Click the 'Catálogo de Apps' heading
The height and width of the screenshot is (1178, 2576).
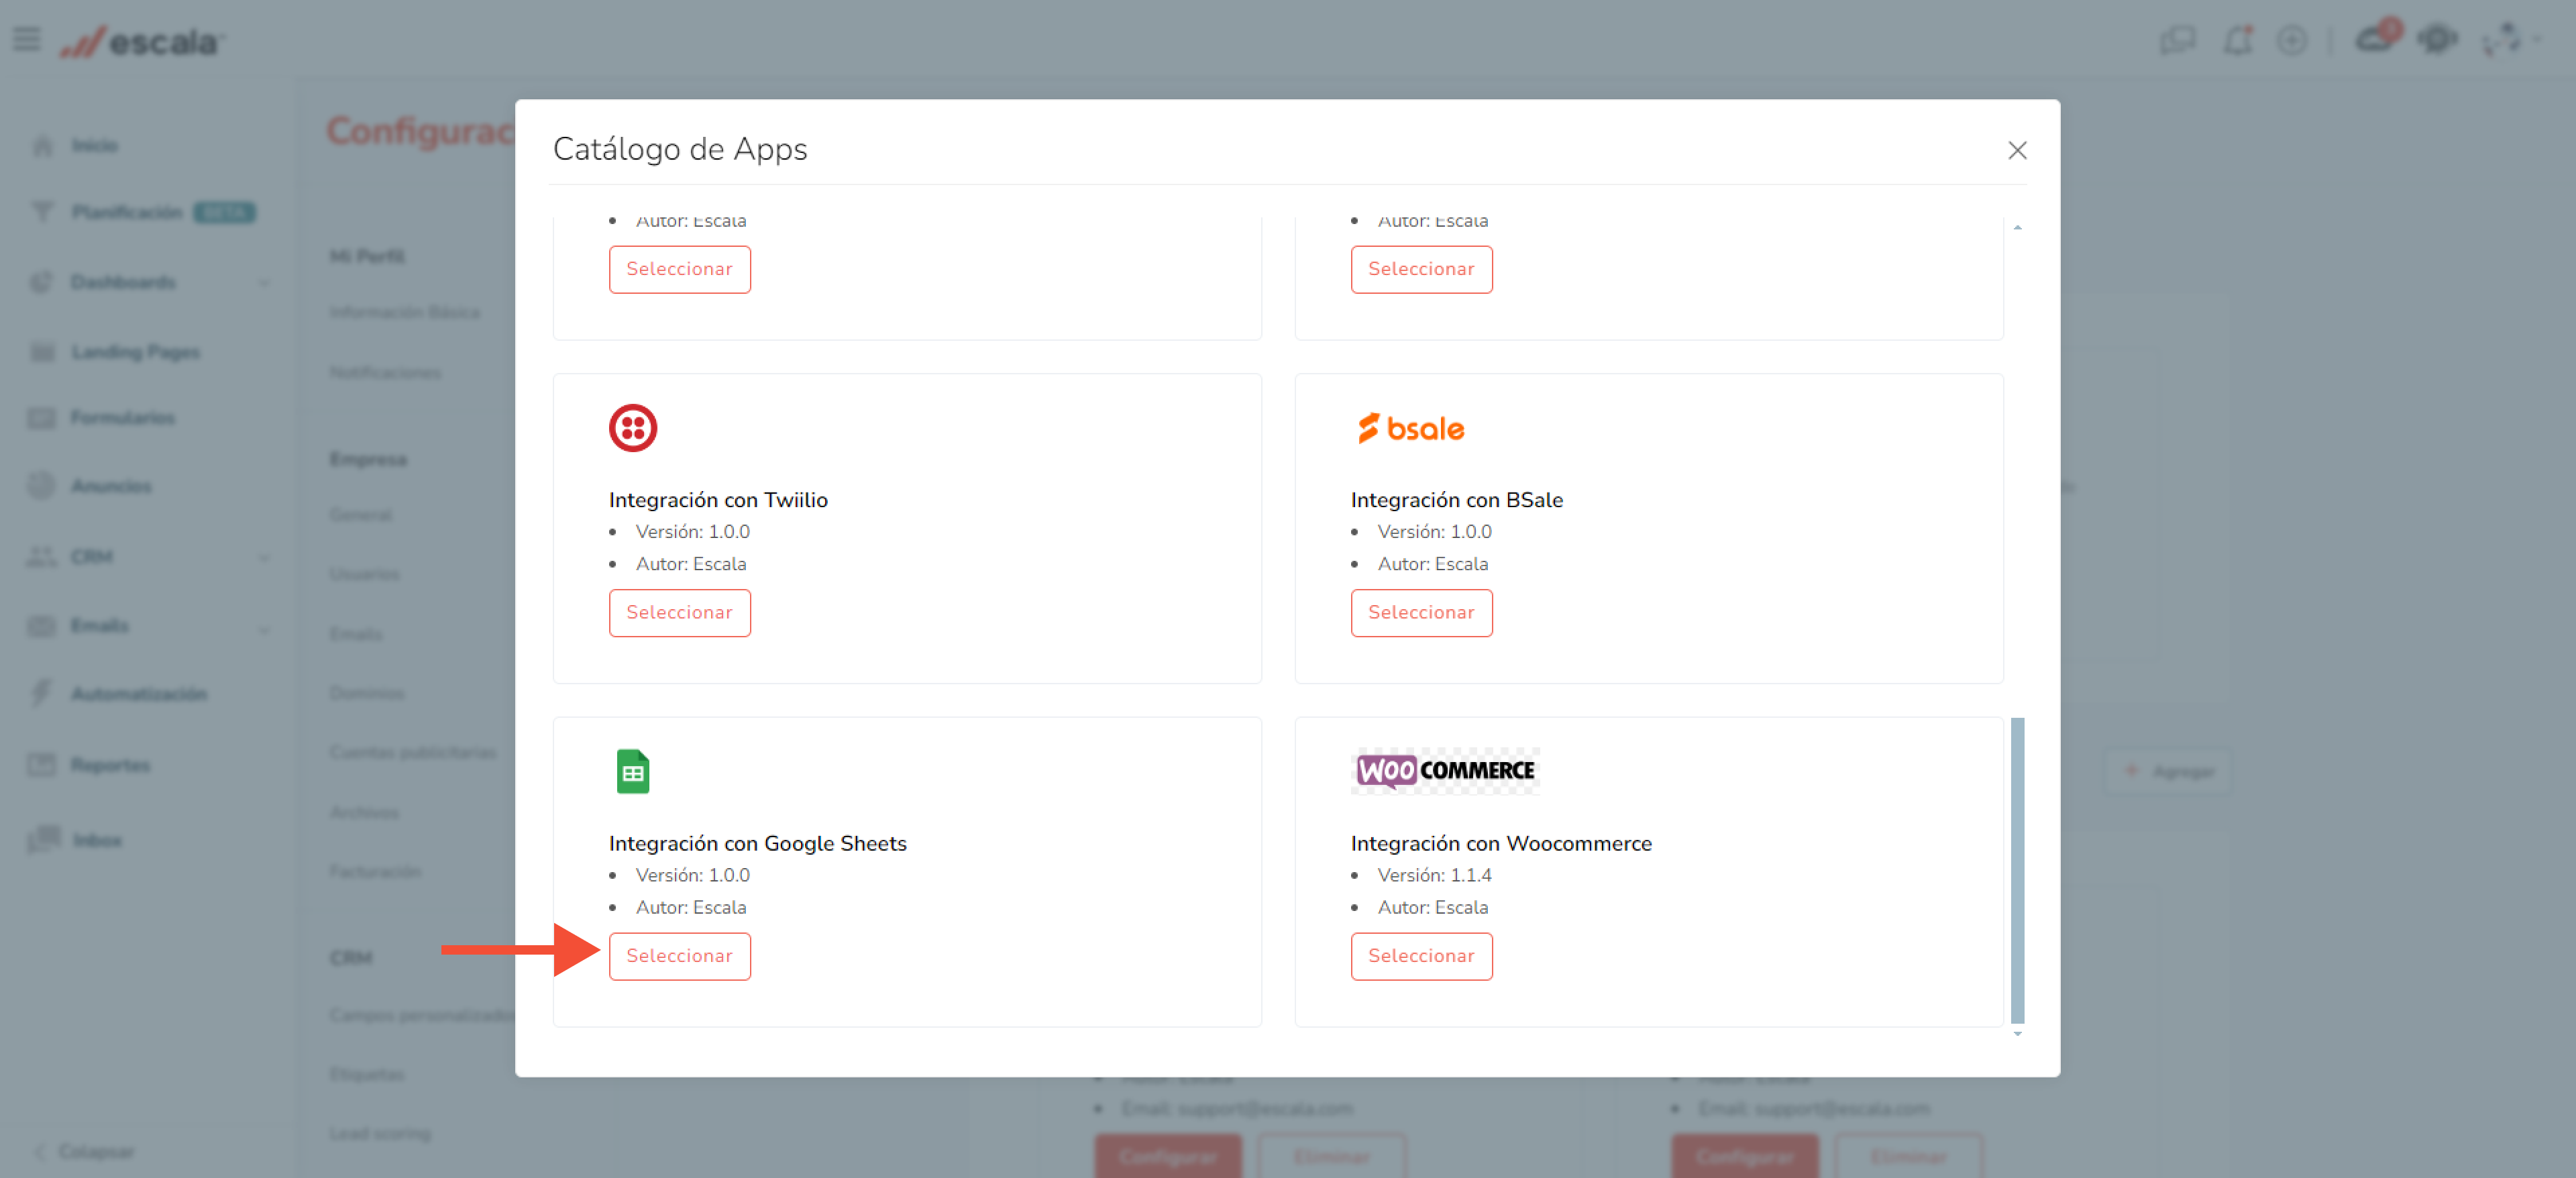(680, 149)
